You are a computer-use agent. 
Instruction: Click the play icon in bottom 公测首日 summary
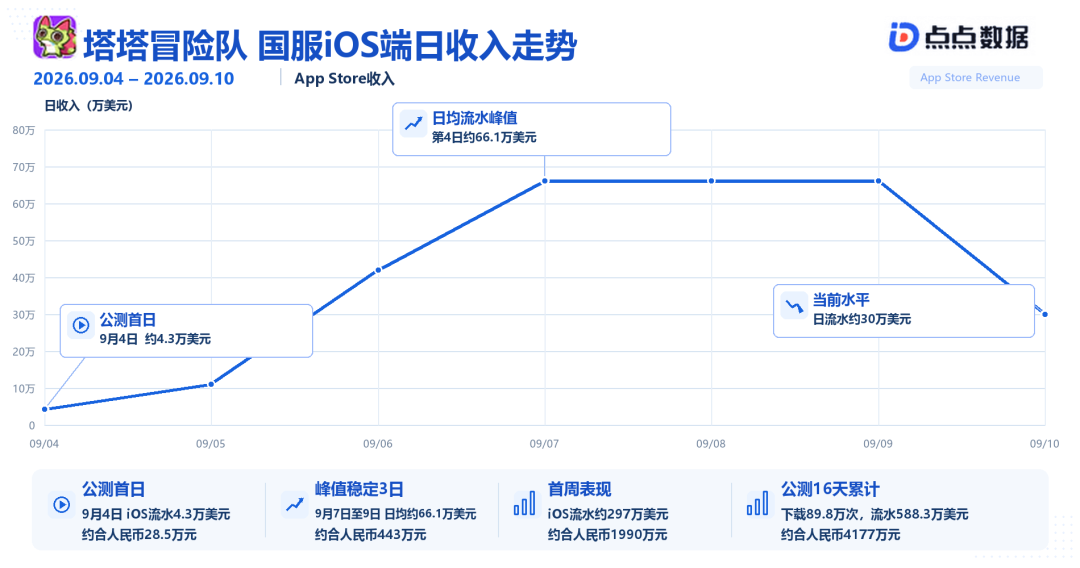tap(61, 505)
